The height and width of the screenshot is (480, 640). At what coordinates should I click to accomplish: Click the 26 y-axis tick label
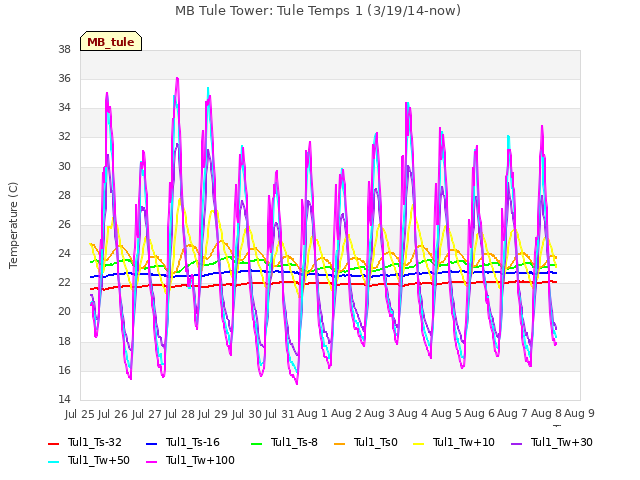[64, 224]
